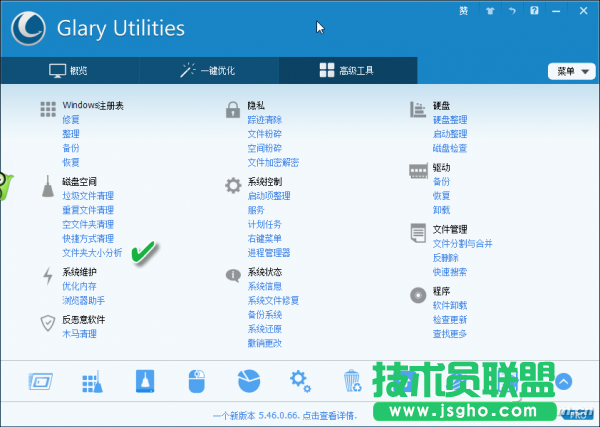Collapse the bottom toolbar with up chevron
The image size is (600, 427).
point(563,381)
